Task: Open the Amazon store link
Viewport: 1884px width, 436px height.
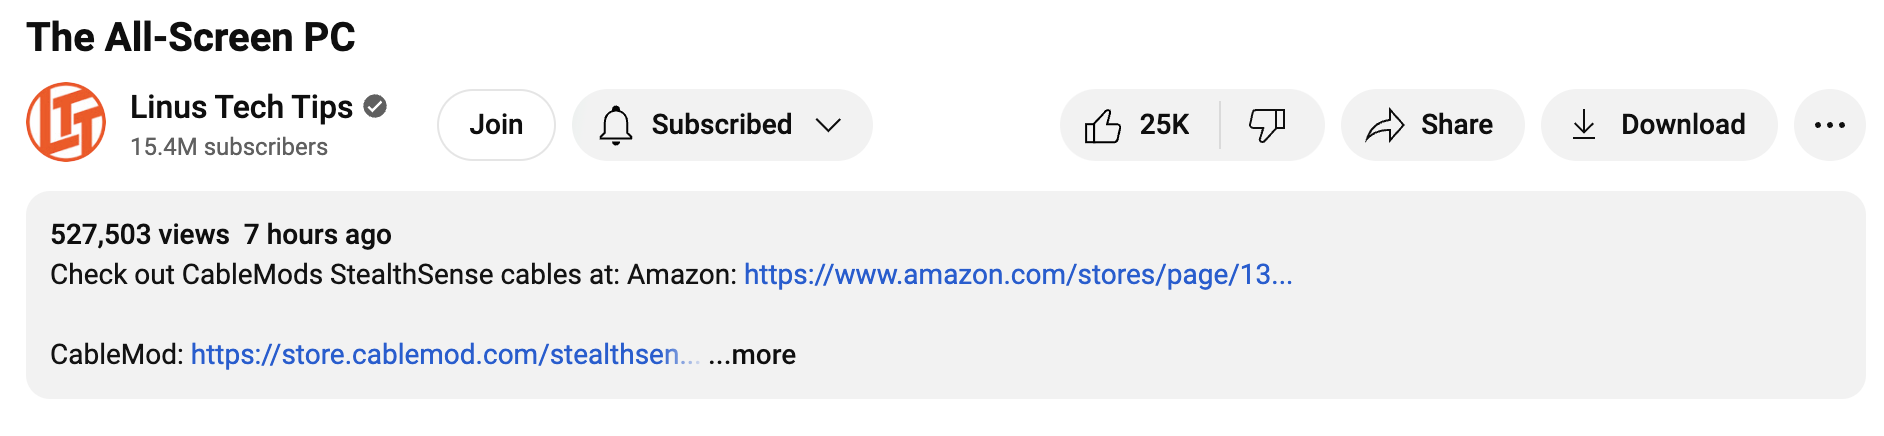Action: point(1018,275)
